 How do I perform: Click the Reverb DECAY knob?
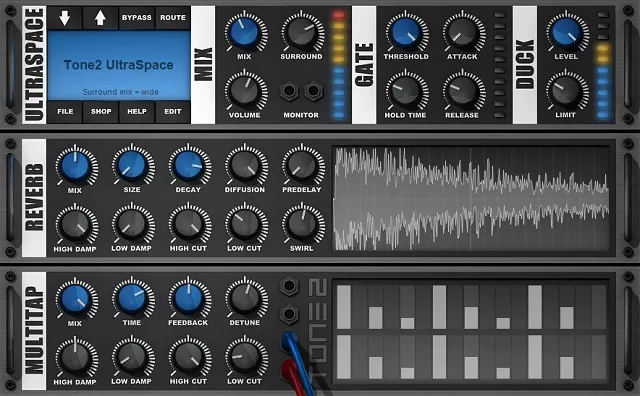(189, 165)
